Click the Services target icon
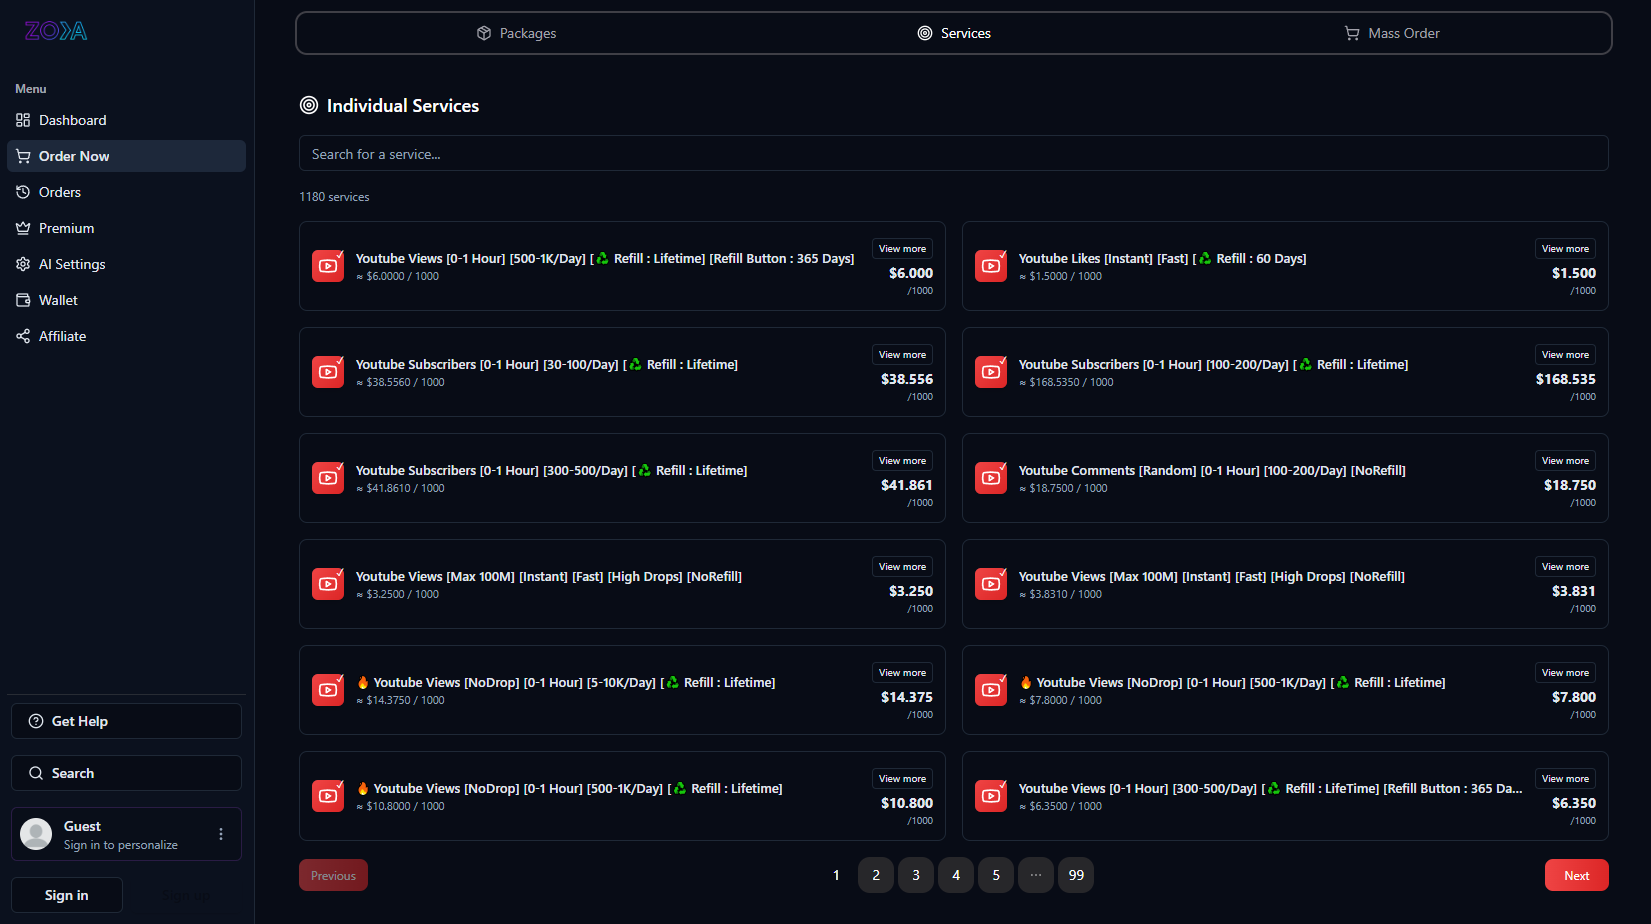The width and height of the screenshot is (1651, 924). [925, 33]
